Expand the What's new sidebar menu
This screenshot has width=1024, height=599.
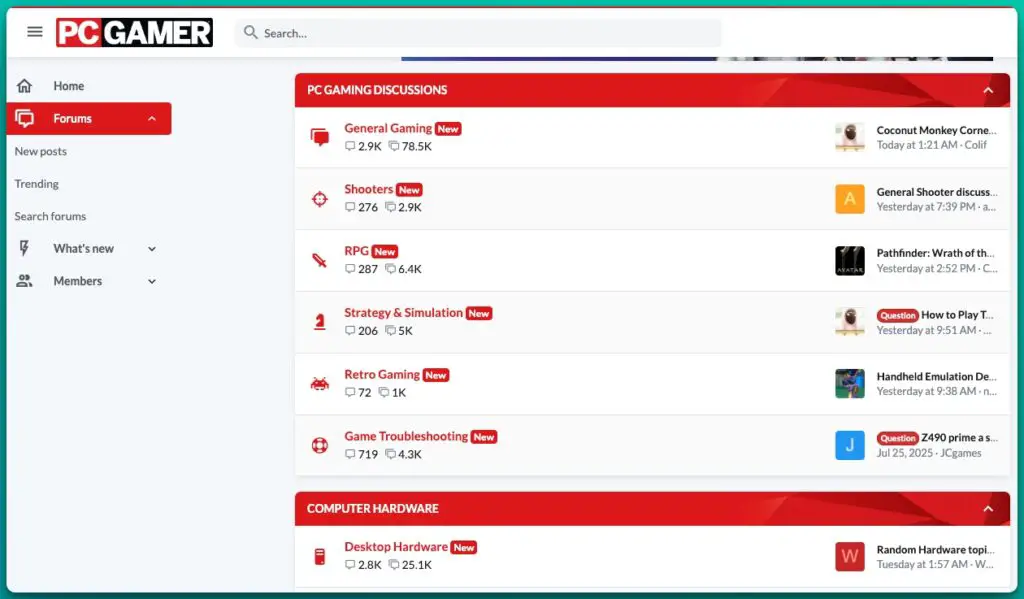(152, 249)
